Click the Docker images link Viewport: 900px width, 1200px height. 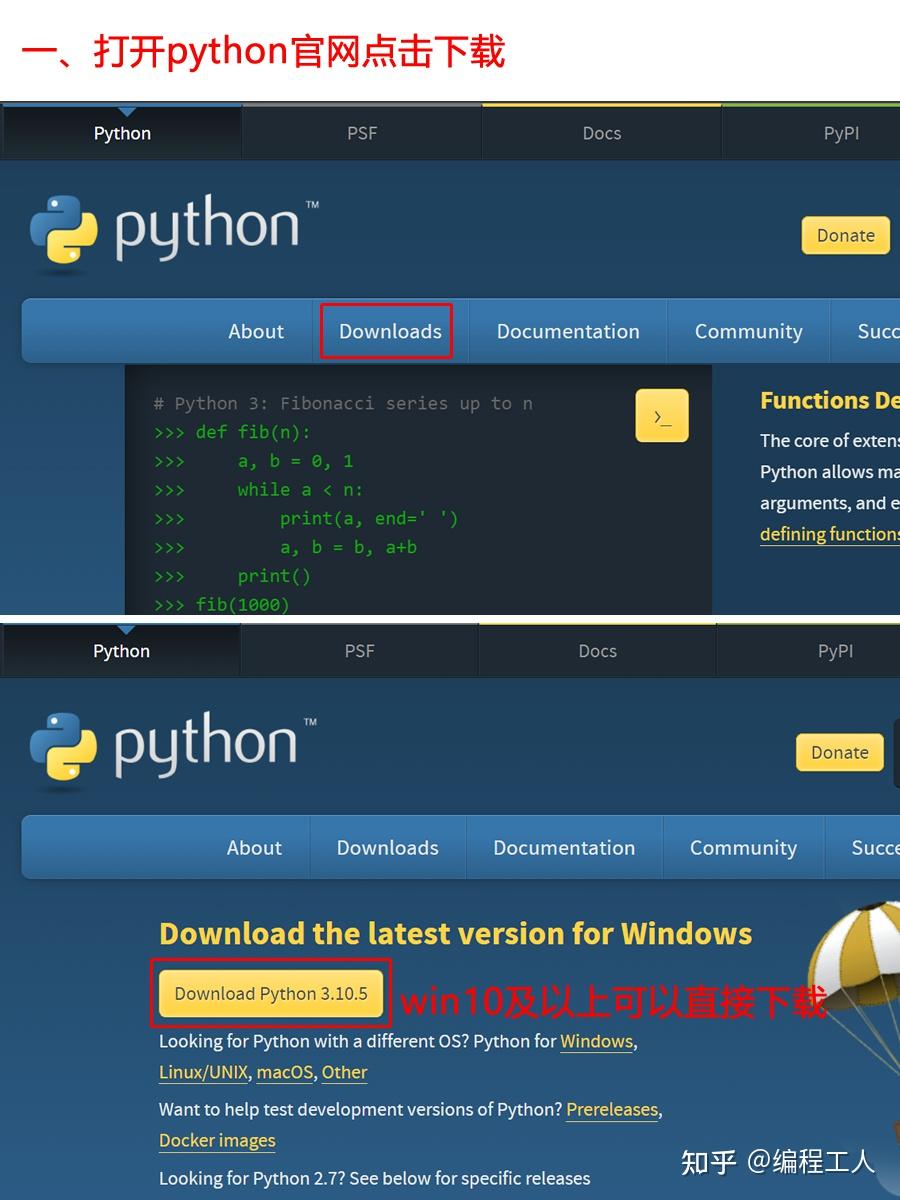coord(216,1140)
